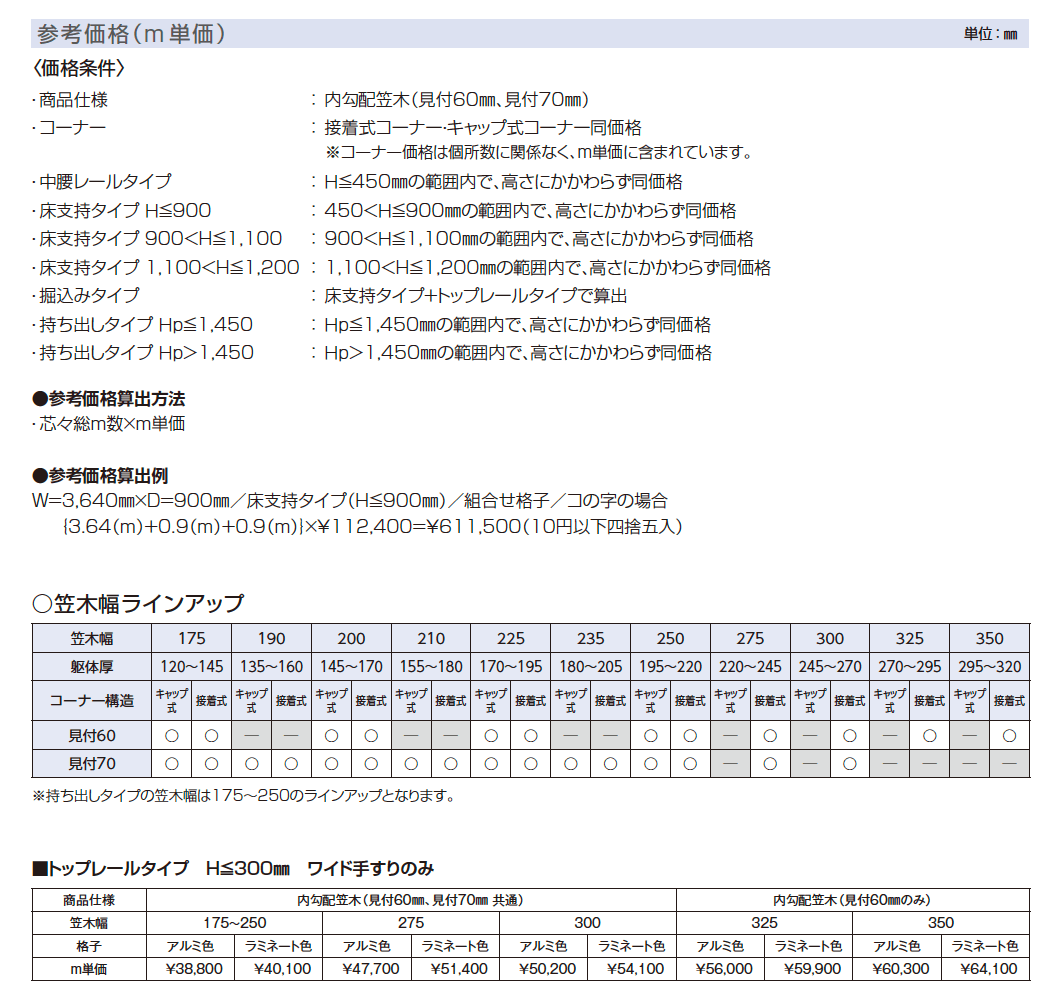Select the ●参考価格算出例 heading
This screenshot has height=1008, width=1056.
100,476
